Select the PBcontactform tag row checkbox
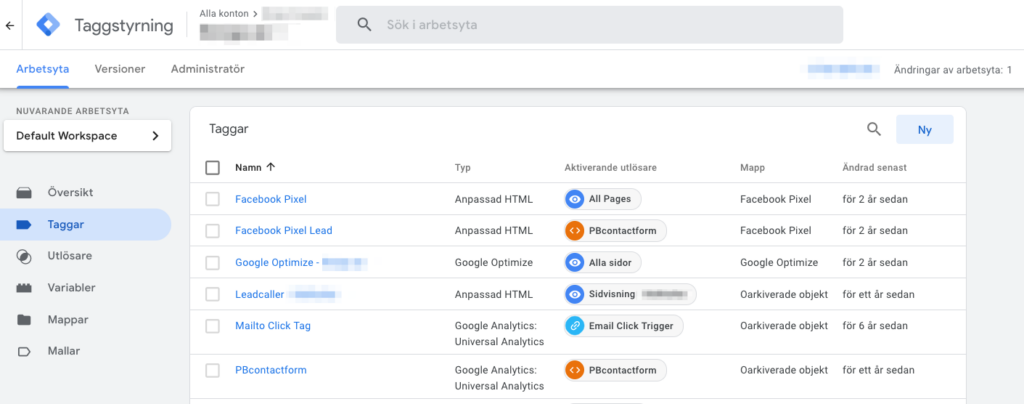The image size is (1024, 404). click(212, 370)
